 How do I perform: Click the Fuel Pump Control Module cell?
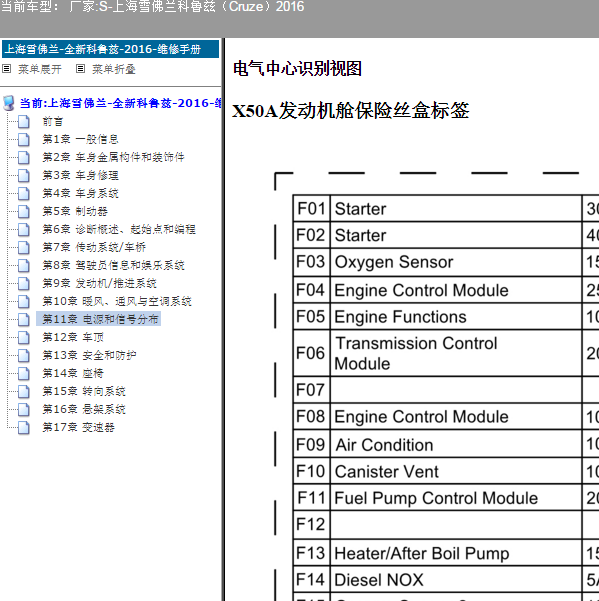point(456,498)
